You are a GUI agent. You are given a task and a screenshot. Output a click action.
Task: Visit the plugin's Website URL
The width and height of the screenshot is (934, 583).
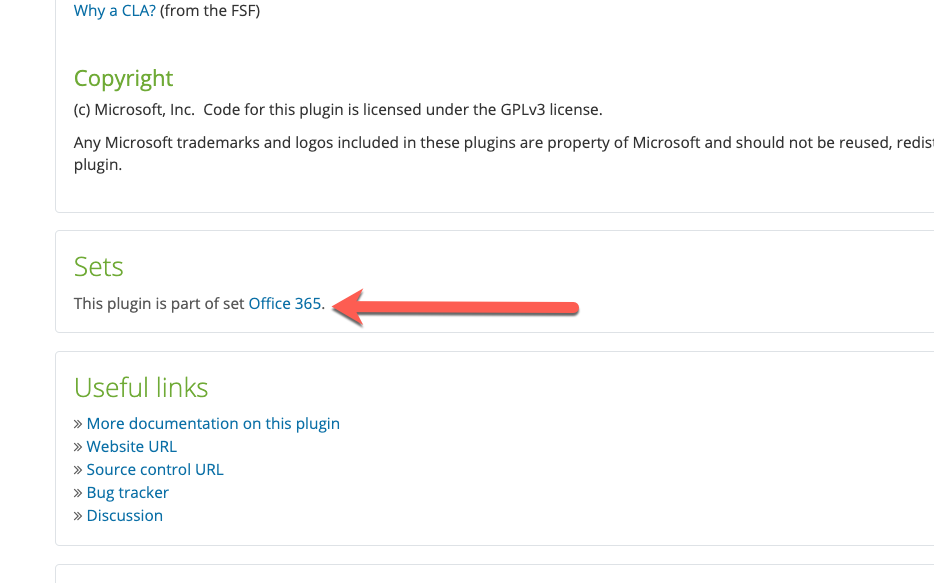click(x=131, y=446)
